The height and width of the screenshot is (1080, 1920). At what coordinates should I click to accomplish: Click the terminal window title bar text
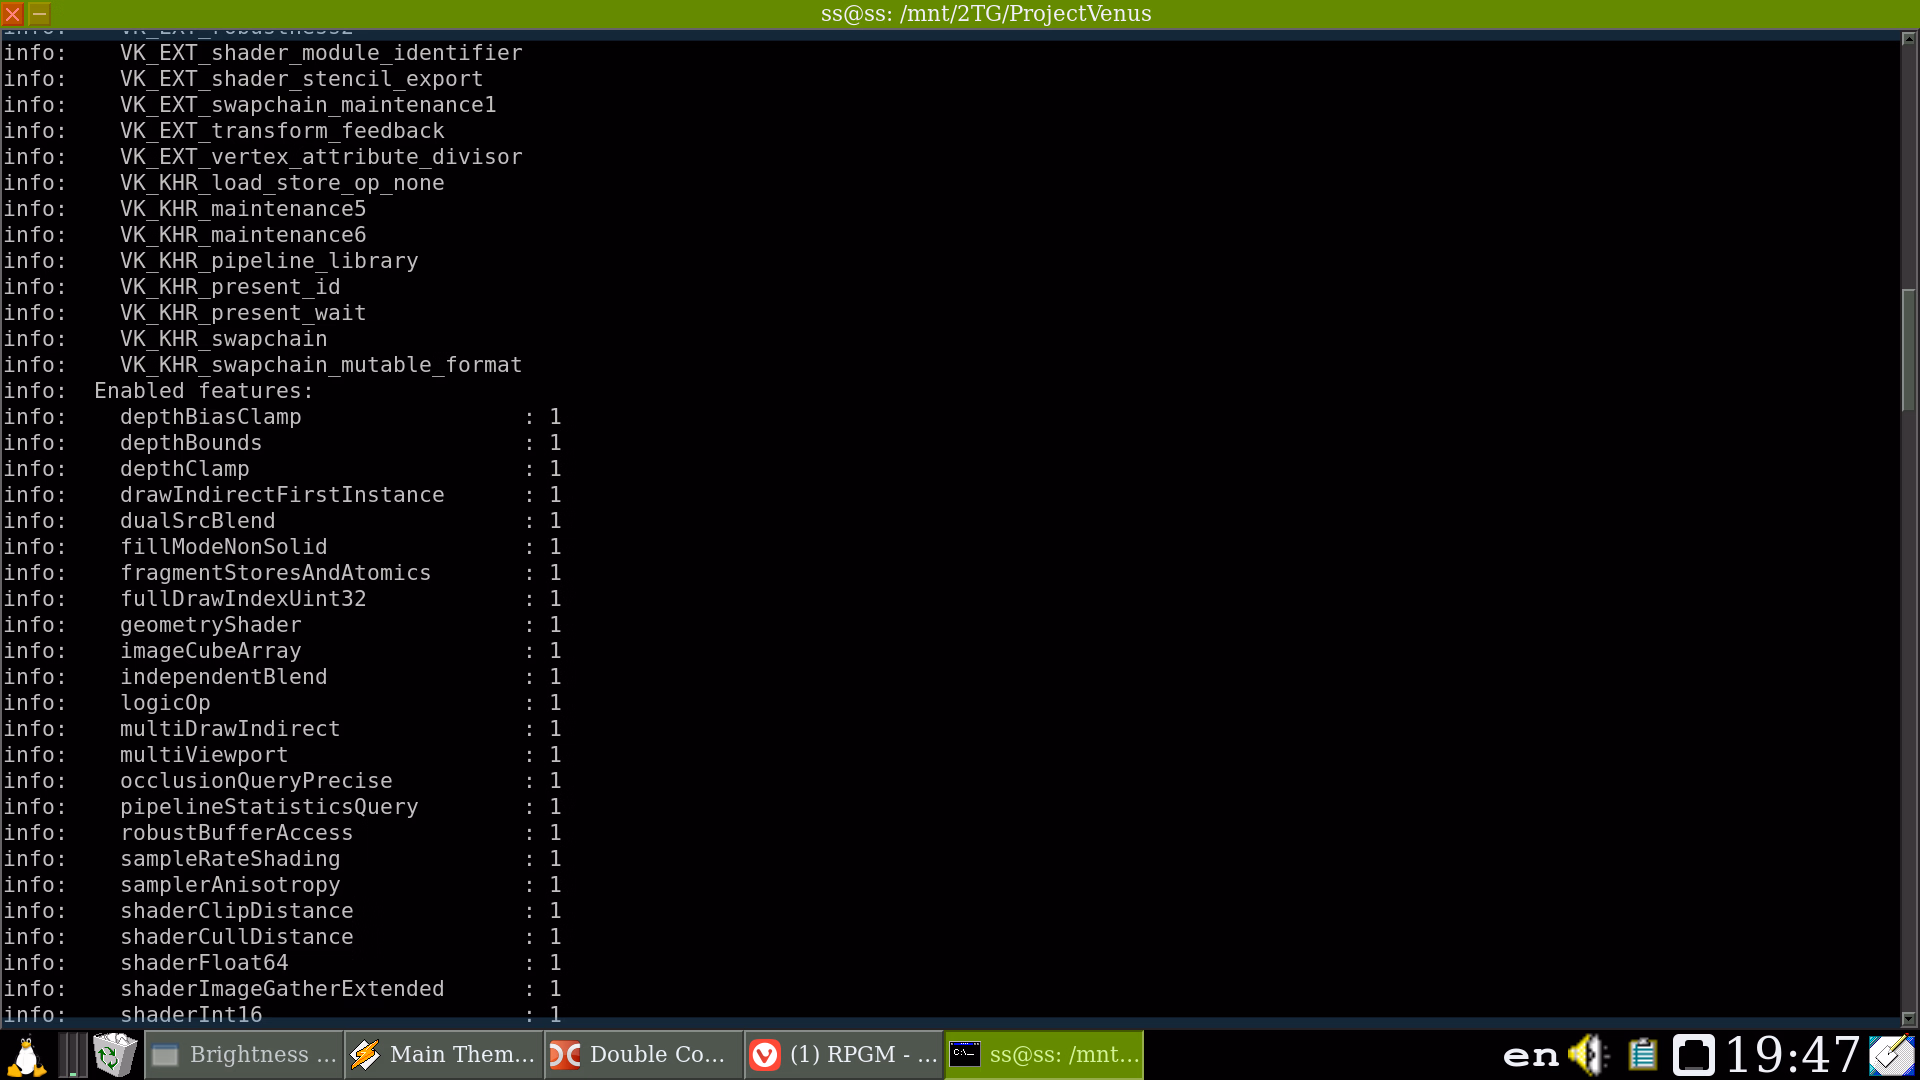[985, 14]
